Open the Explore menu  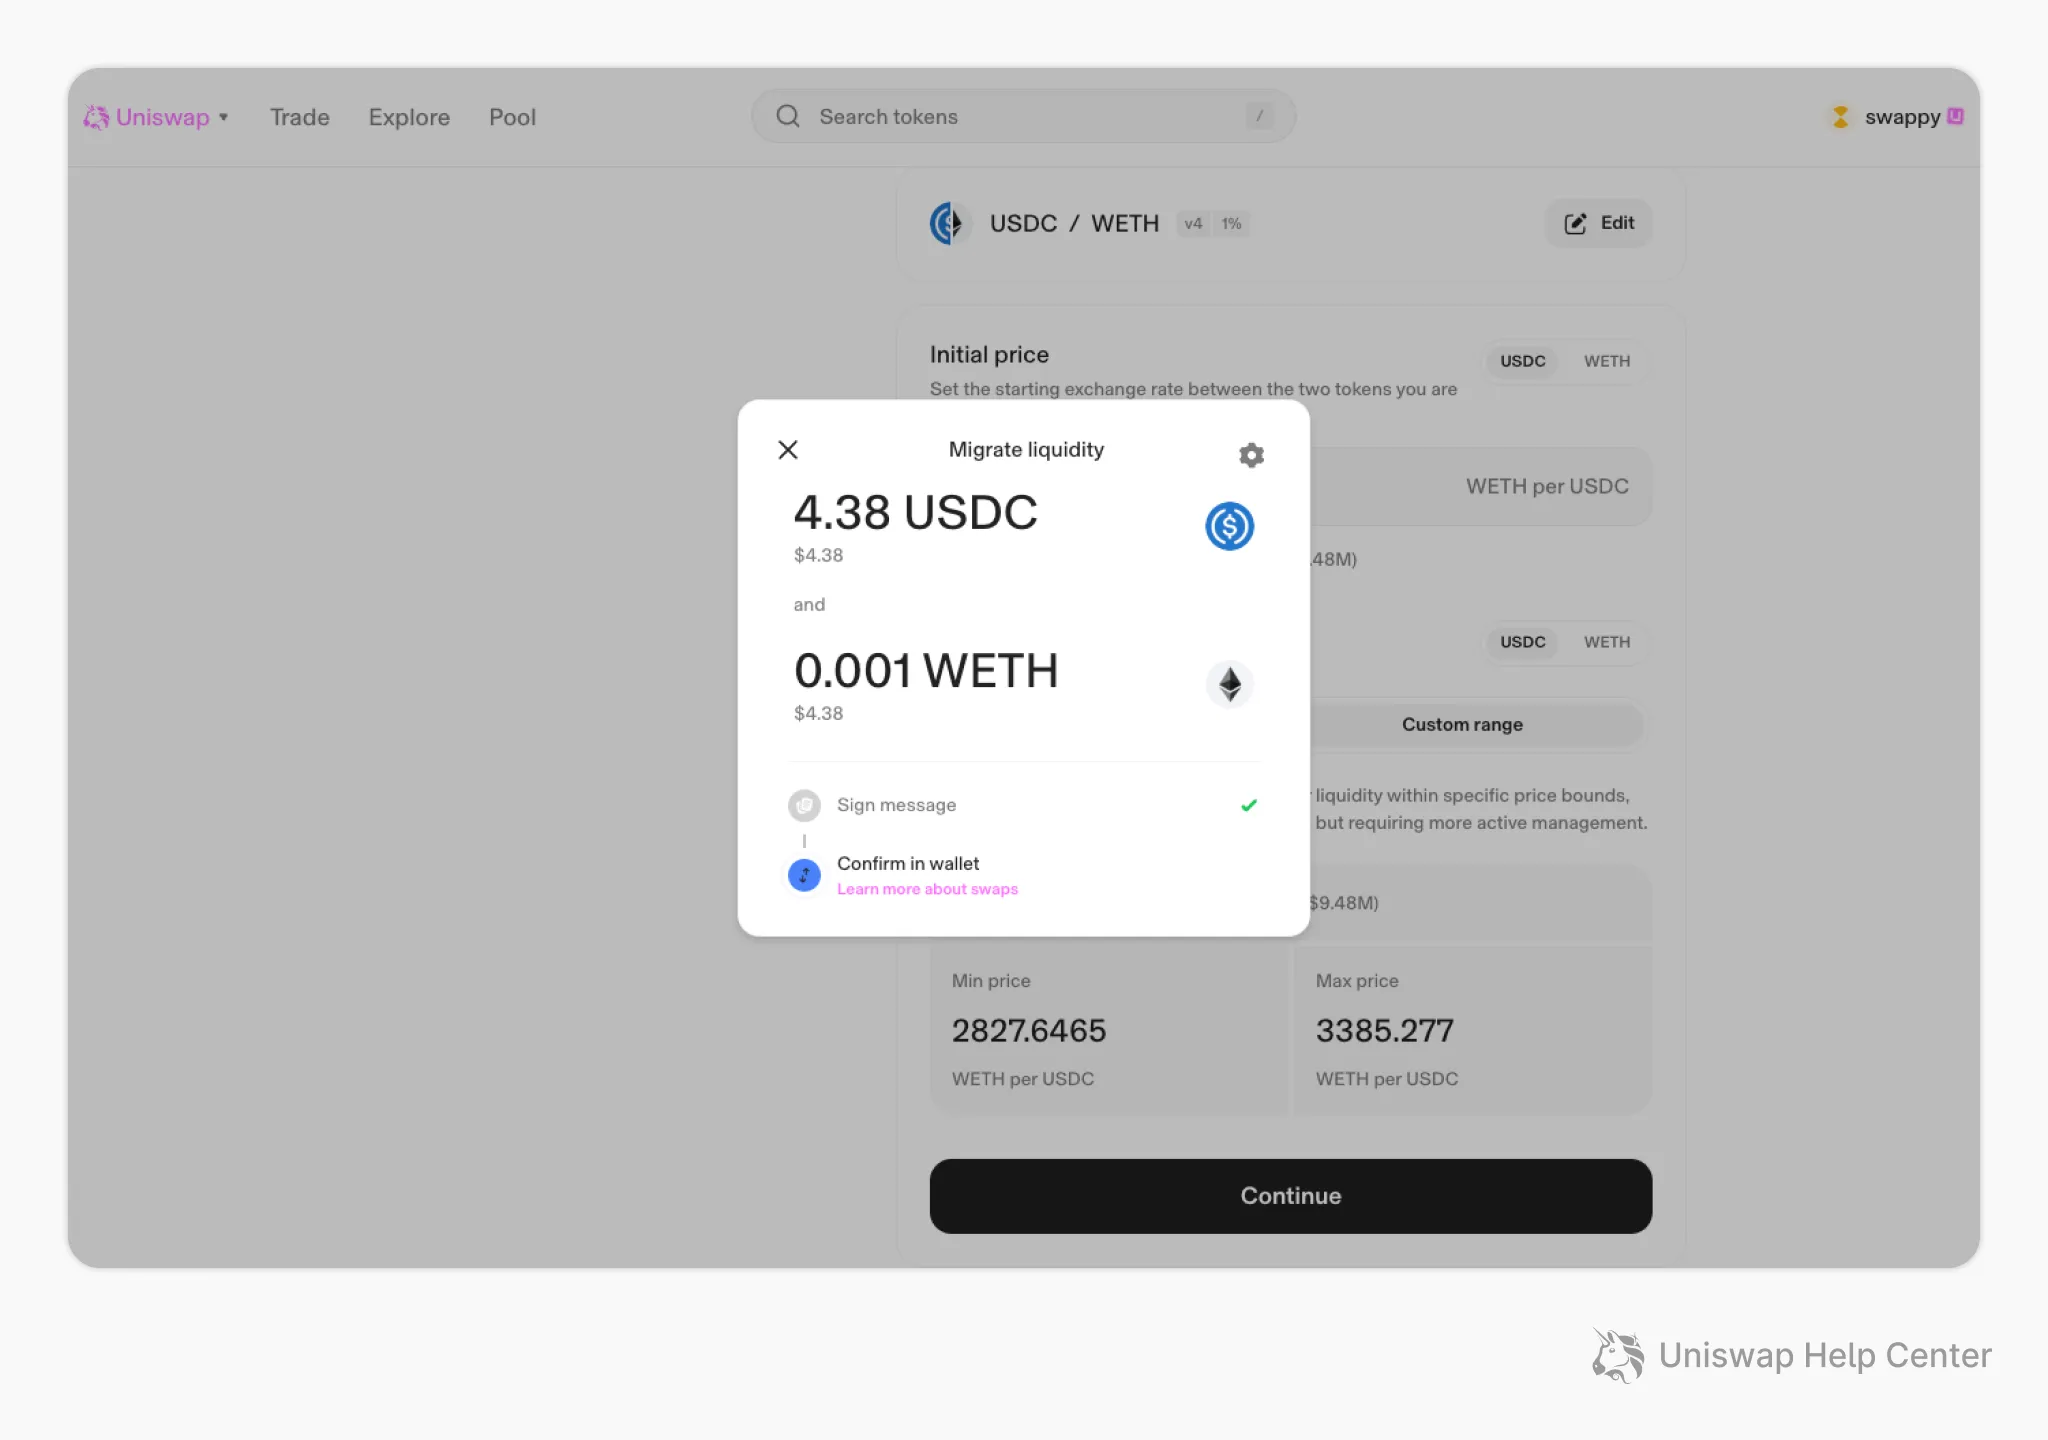pos(409,117)
